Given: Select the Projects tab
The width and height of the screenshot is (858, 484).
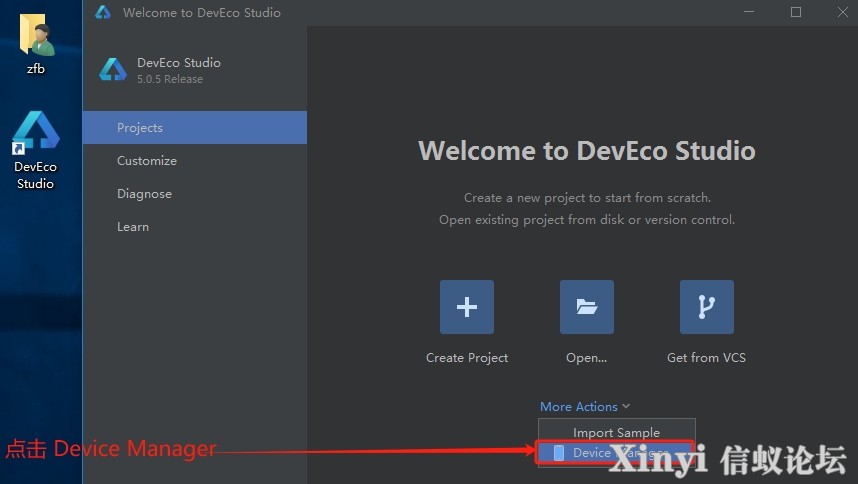Looking at the screenshot, I should pos(195,127).
